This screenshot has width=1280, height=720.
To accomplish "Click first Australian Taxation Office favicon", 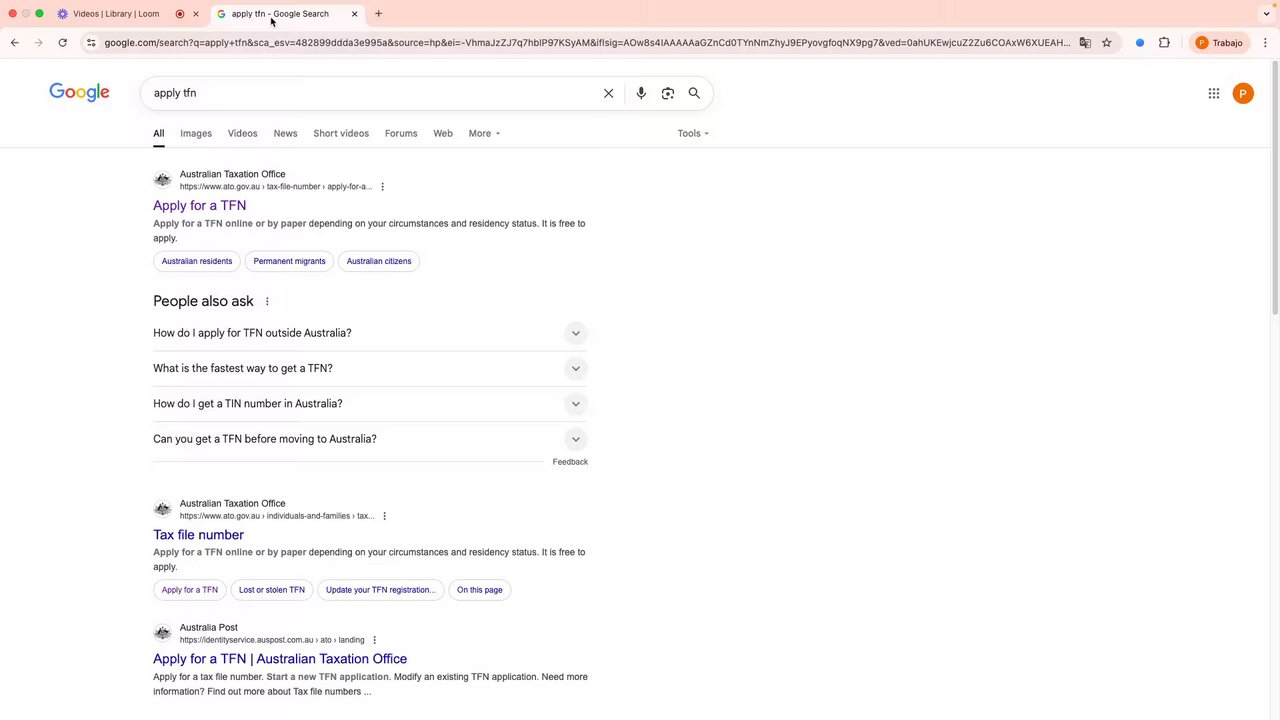I will tap(162, 180).
